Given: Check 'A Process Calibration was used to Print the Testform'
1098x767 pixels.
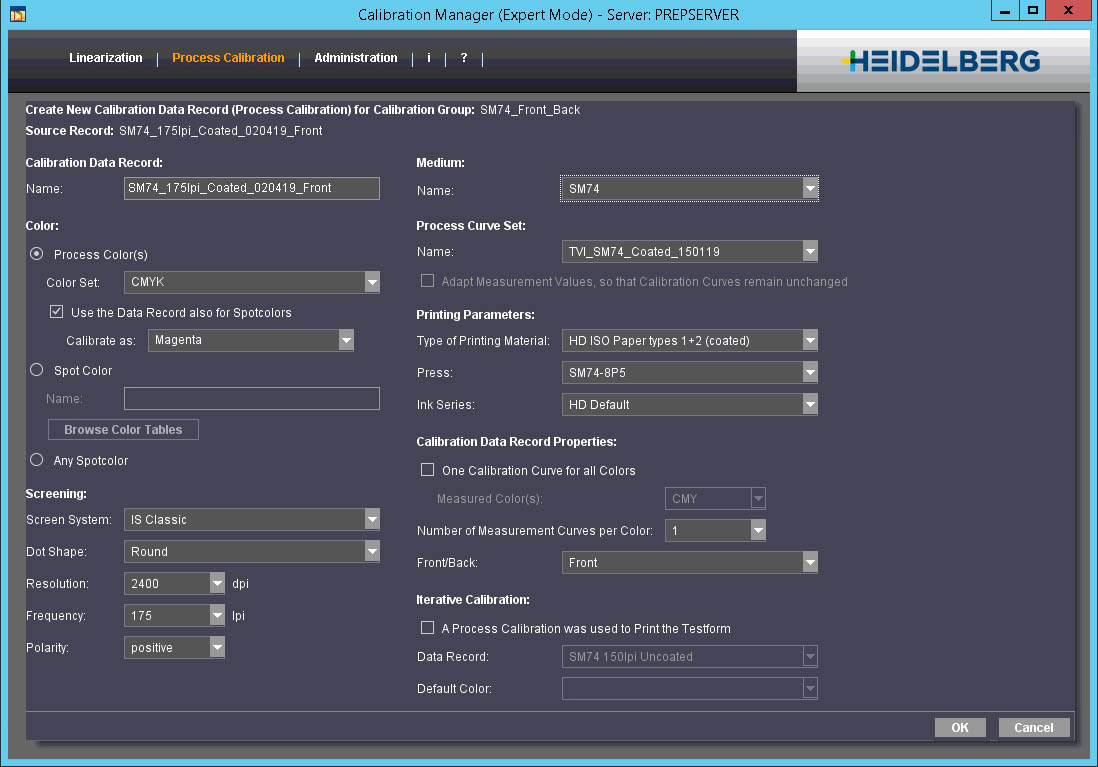Looking at the screenshot, I should pos(427,628).
